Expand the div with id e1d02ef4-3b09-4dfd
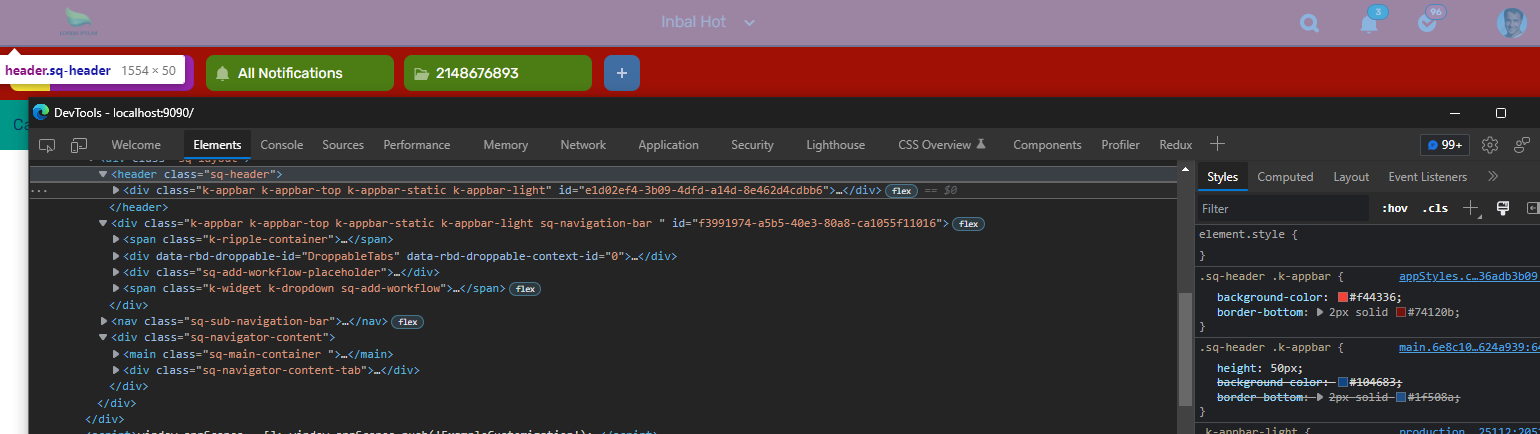Image resolution: width=1540 pixels, height=434 pixels. coord(116,190)
